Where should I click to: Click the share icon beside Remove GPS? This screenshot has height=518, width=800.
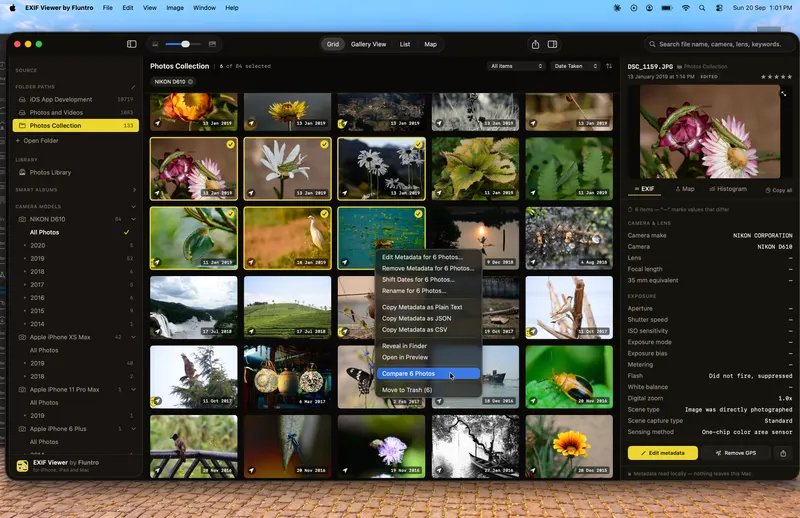[783, 453]
